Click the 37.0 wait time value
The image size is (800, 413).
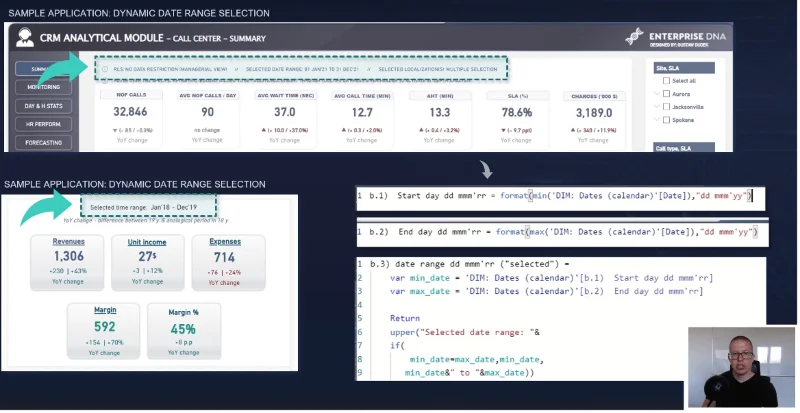285,112
